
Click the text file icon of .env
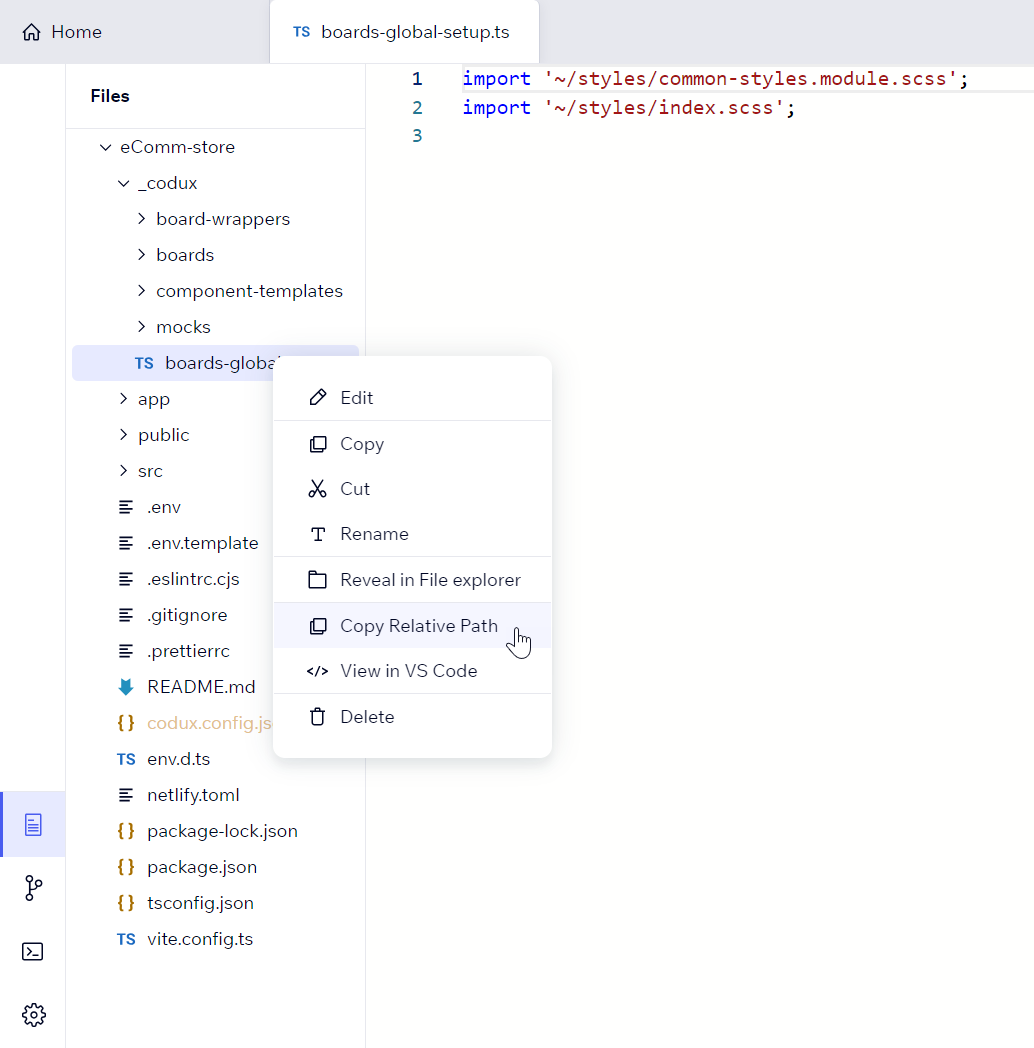tap(126, 507)
